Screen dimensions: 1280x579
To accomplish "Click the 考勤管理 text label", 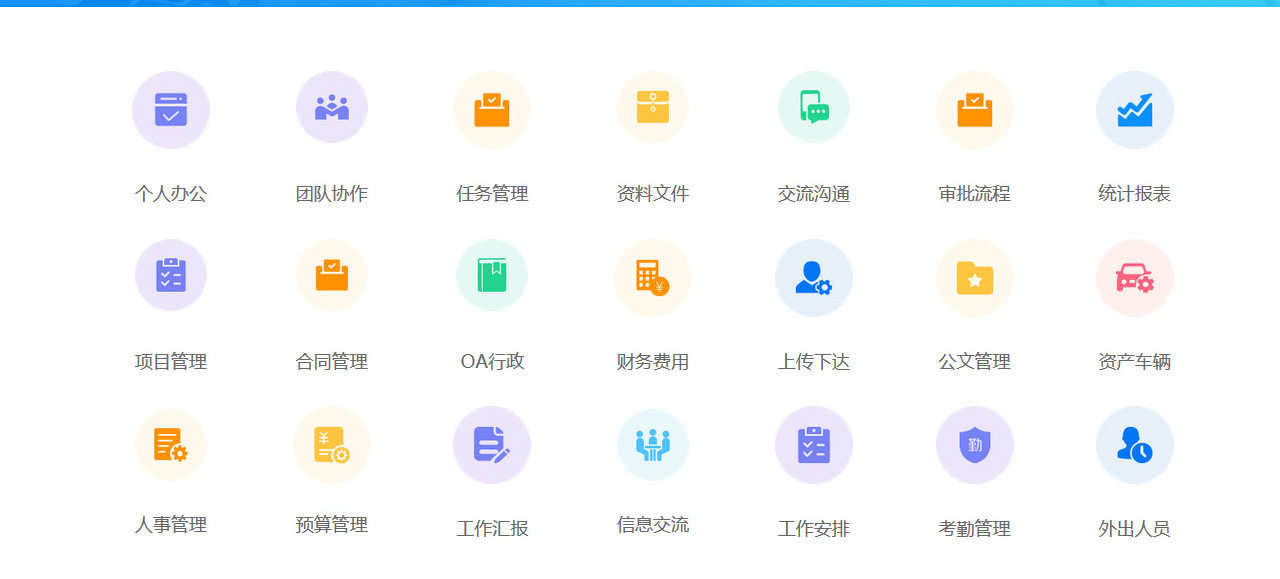I will tap(975, 529).
